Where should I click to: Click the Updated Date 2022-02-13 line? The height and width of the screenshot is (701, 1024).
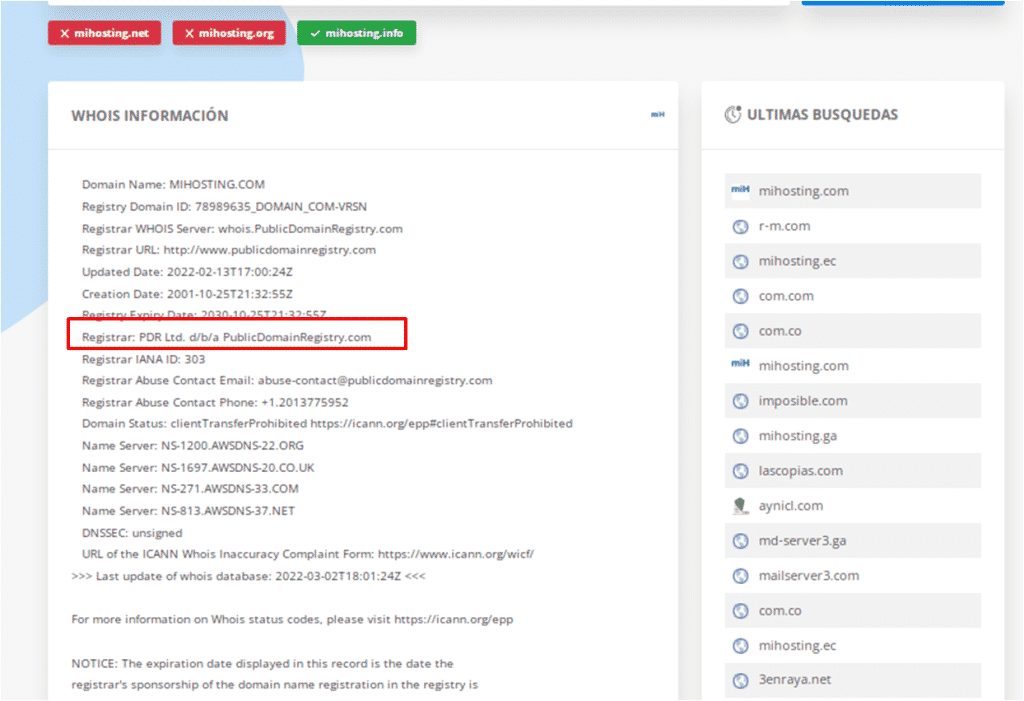[187, 272]
